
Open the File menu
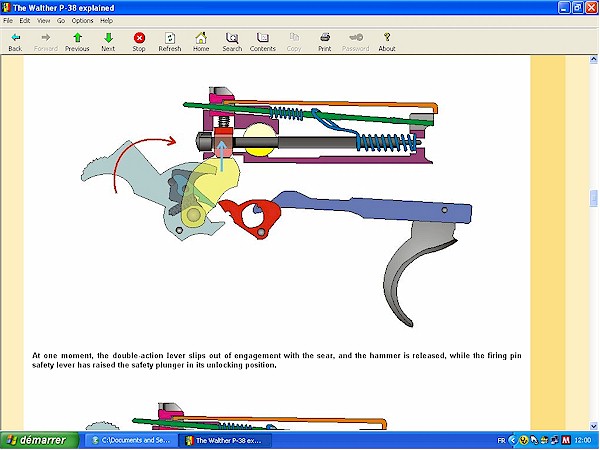click(x=8, y=21)
